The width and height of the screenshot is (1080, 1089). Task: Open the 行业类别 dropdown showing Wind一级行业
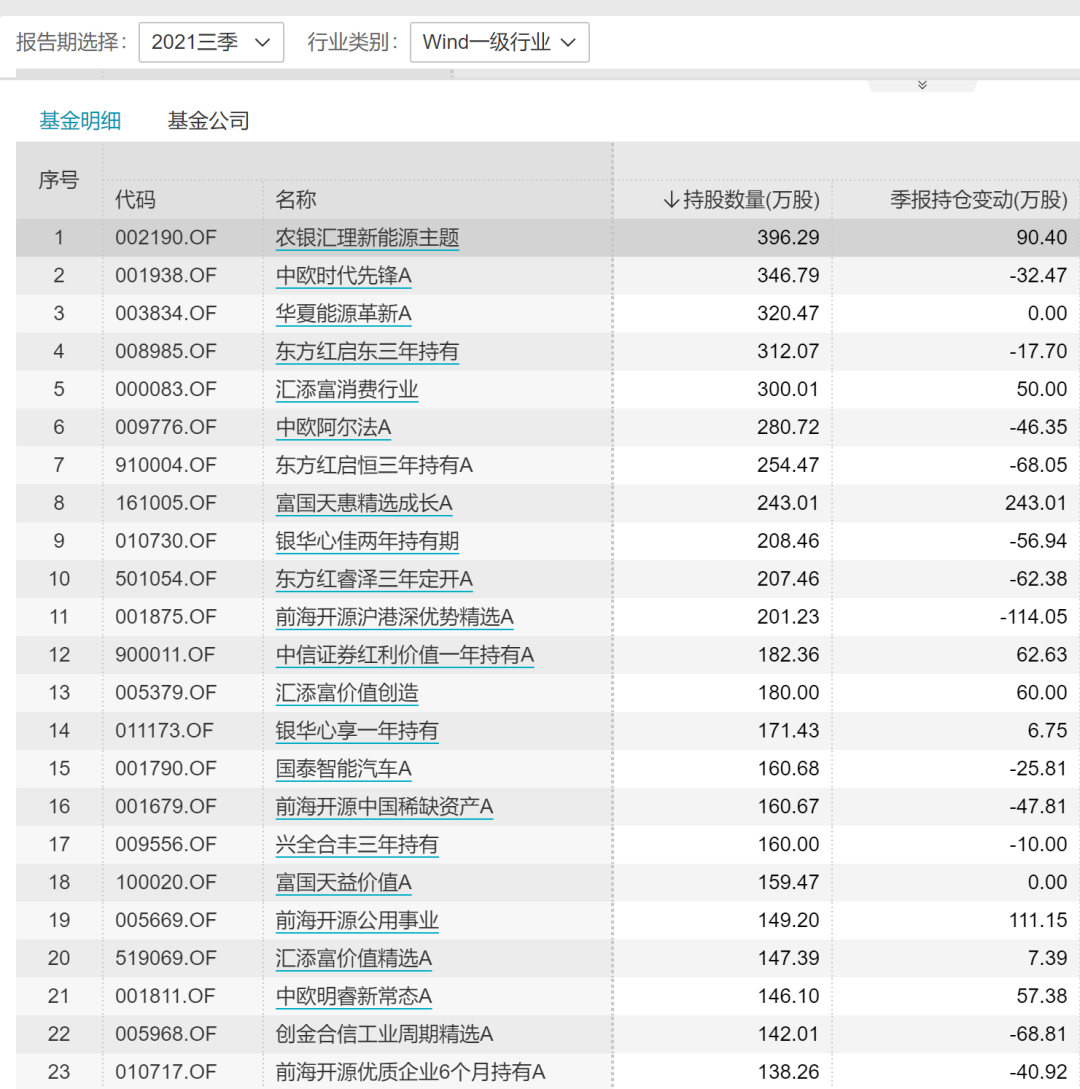499,42
